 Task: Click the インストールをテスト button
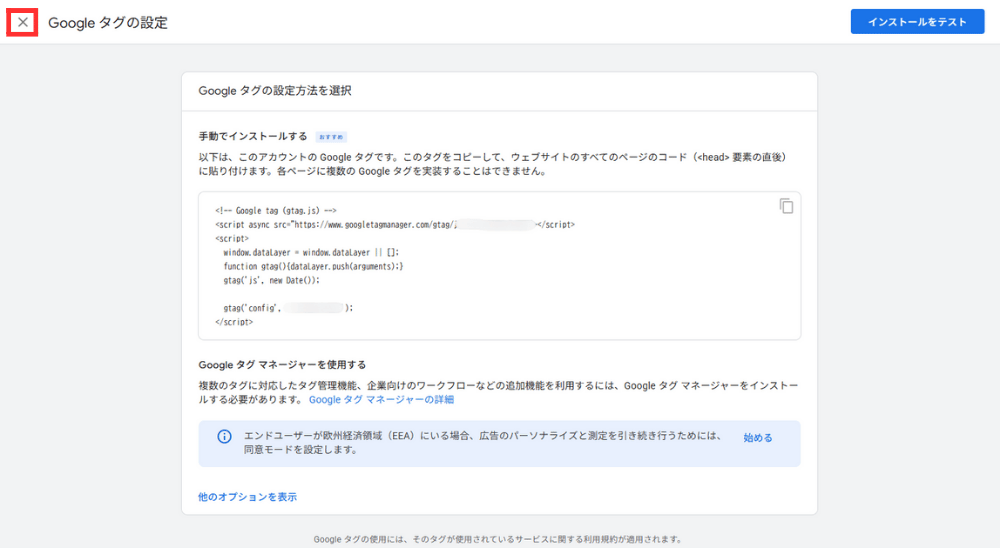point(917,22)
